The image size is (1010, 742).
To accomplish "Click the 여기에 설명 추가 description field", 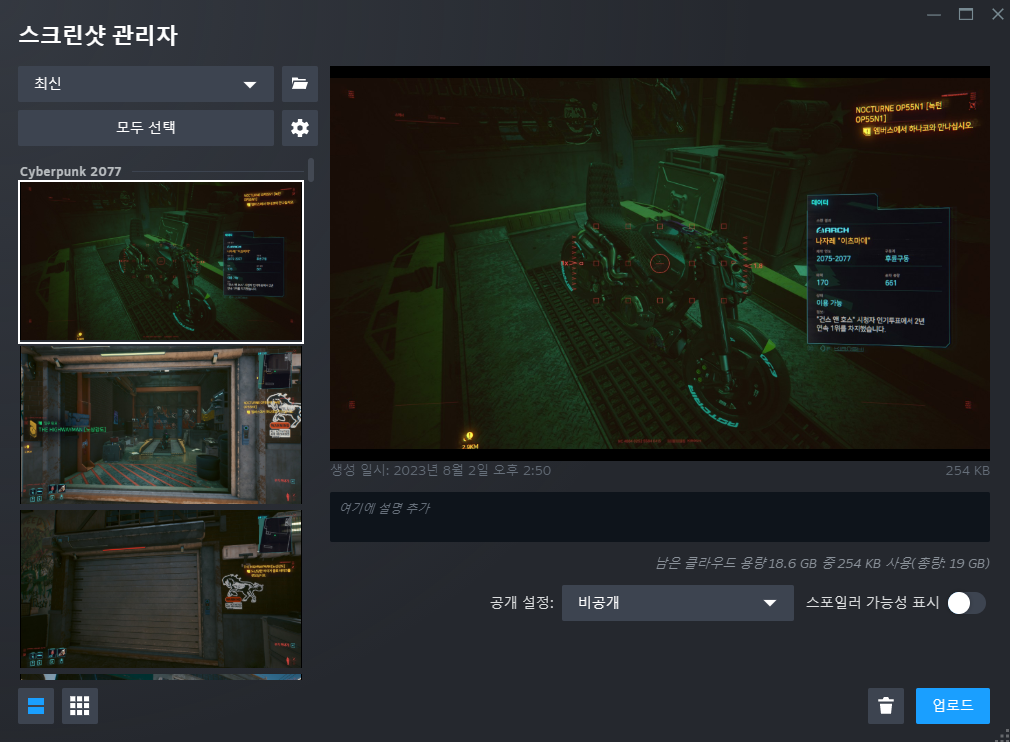I will (x=660, y=517).
